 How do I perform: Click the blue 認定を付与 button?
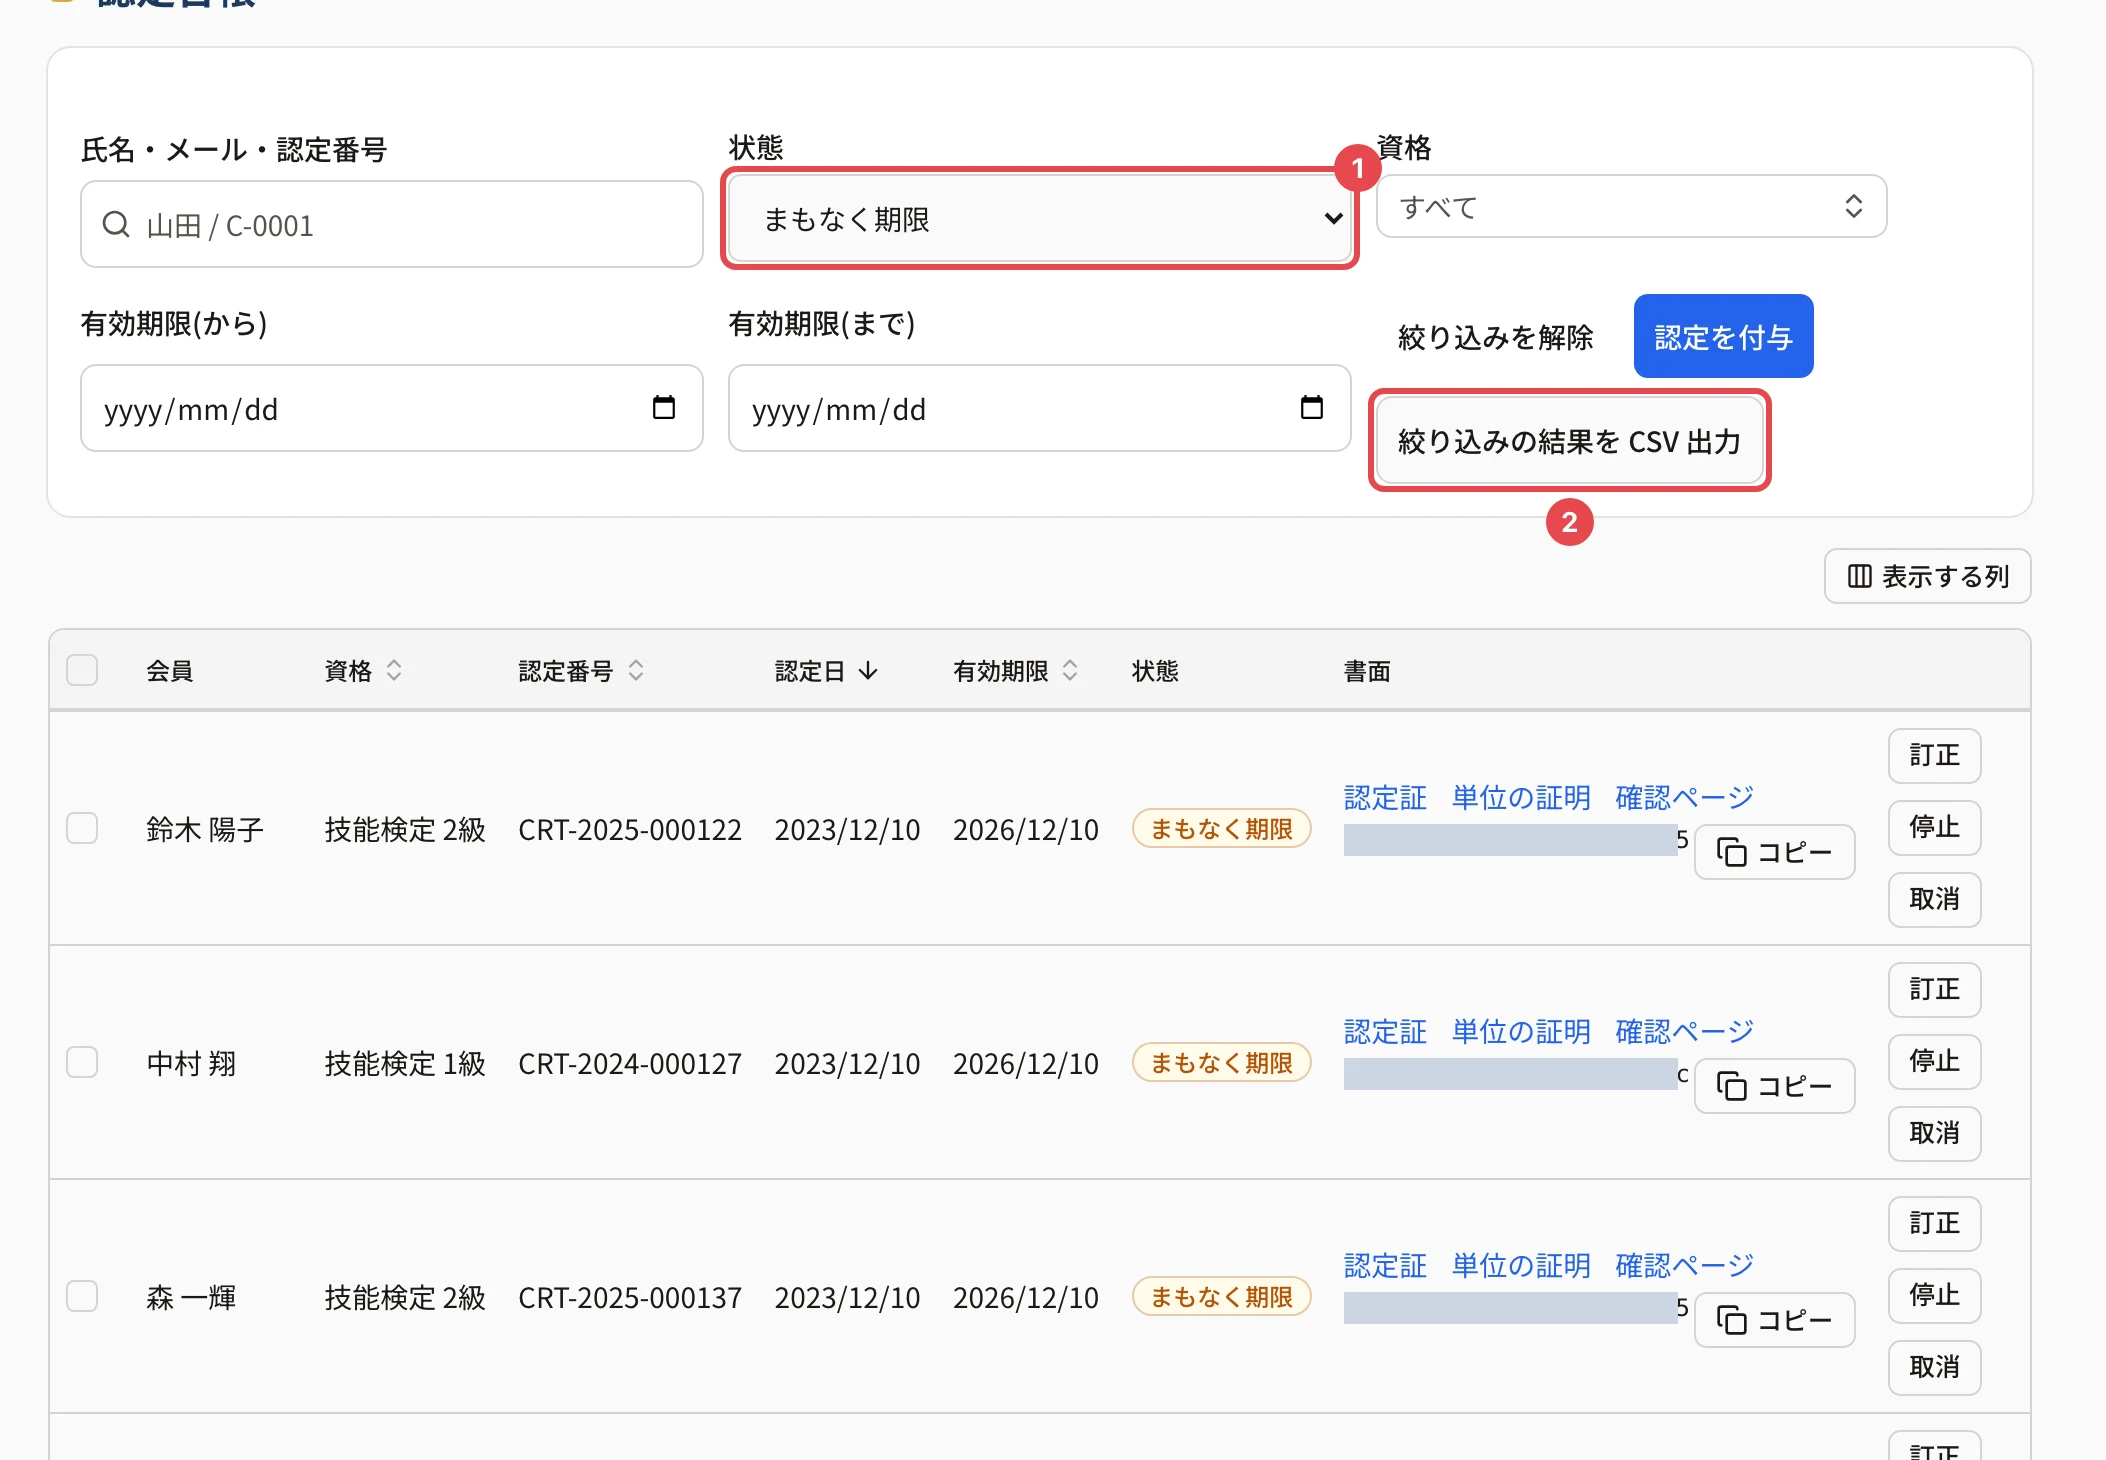coord(1724,336)
